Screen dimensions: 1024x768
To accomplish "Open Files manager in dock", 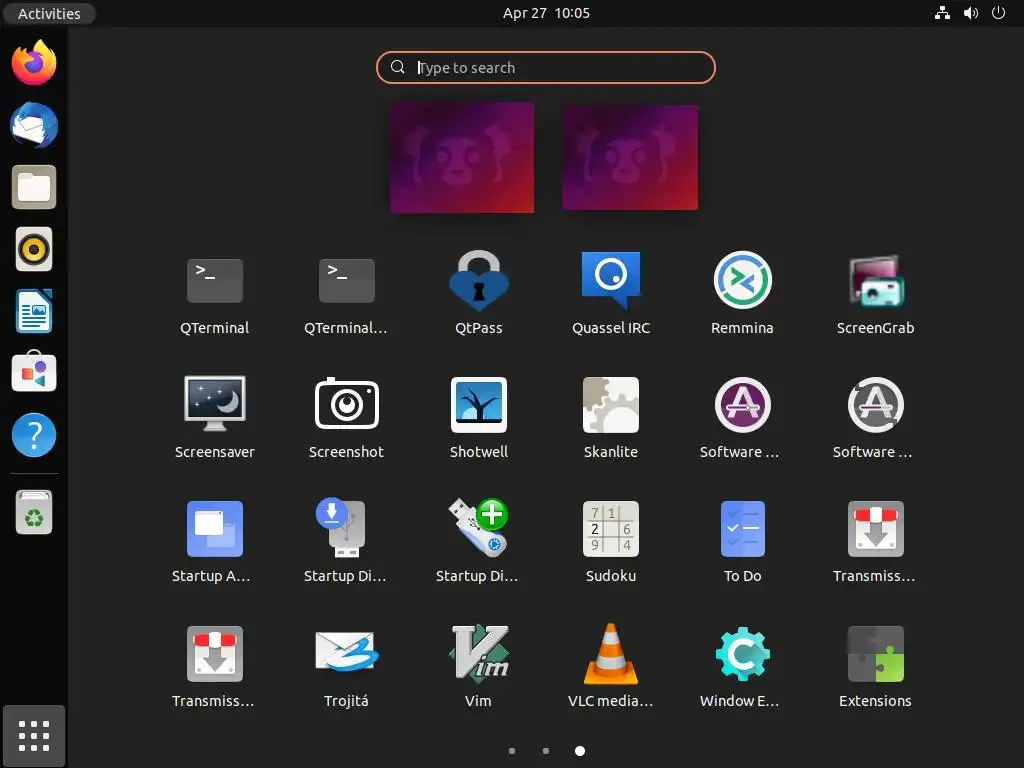I will click(x=34, y=187).
